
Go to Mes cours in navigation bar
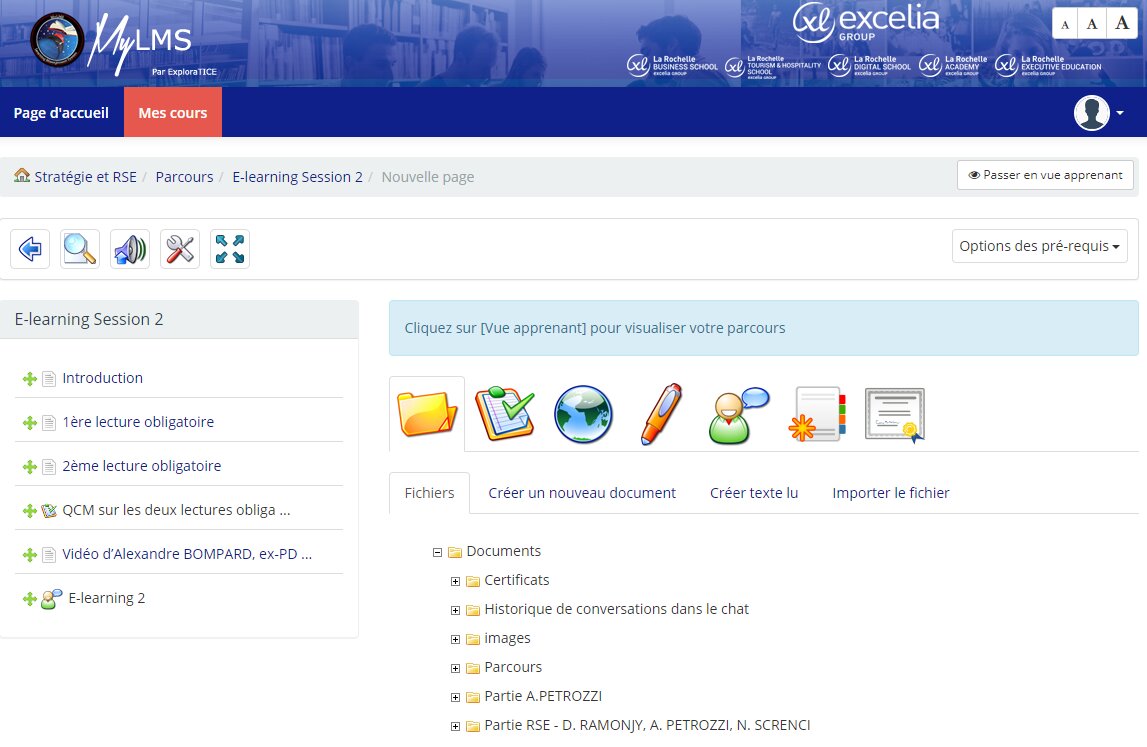(x=173, y=113)
